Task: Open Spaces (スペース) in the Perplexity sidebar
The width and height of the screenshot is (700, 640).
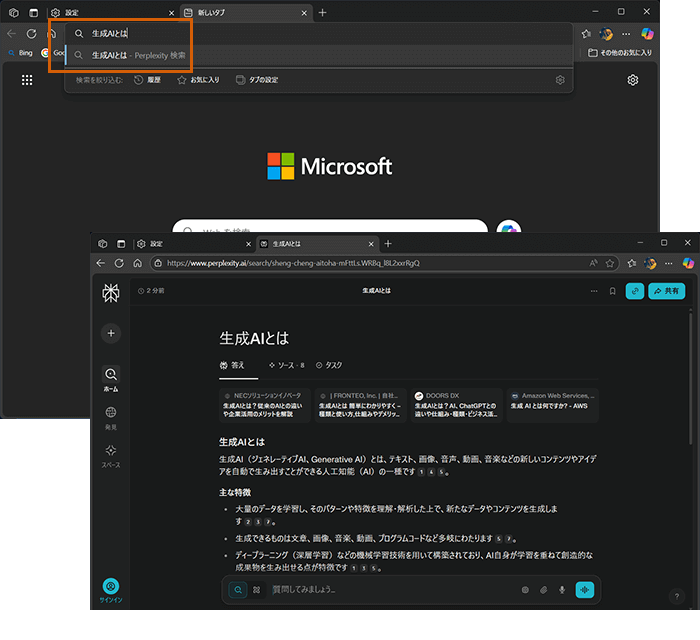Action: 111,456
